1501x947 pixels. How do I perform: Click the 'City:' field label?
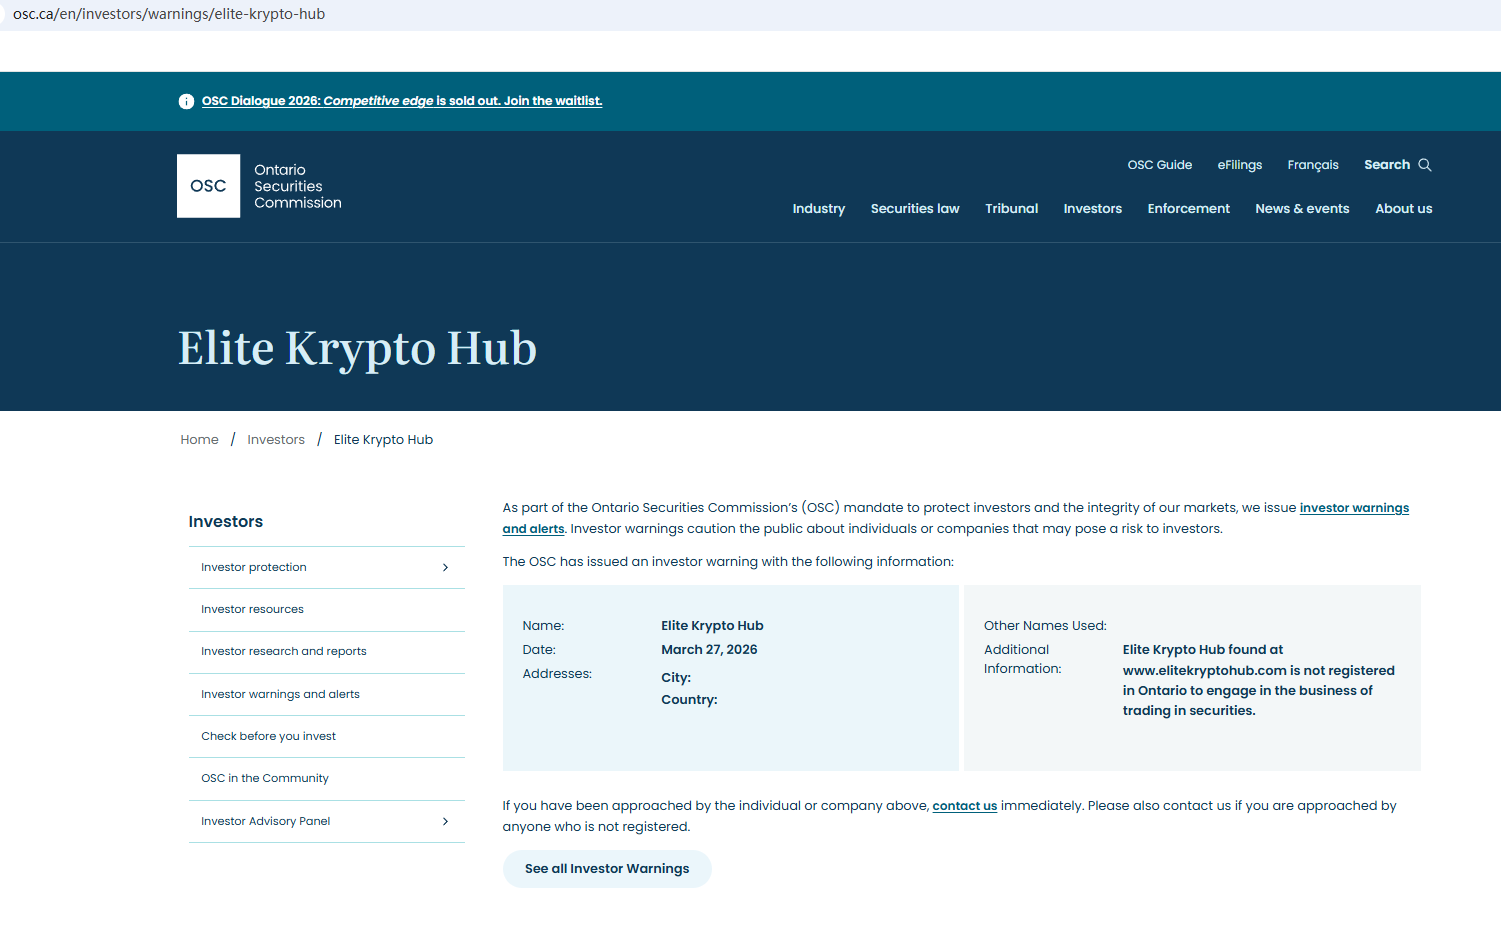pos(676,678)
